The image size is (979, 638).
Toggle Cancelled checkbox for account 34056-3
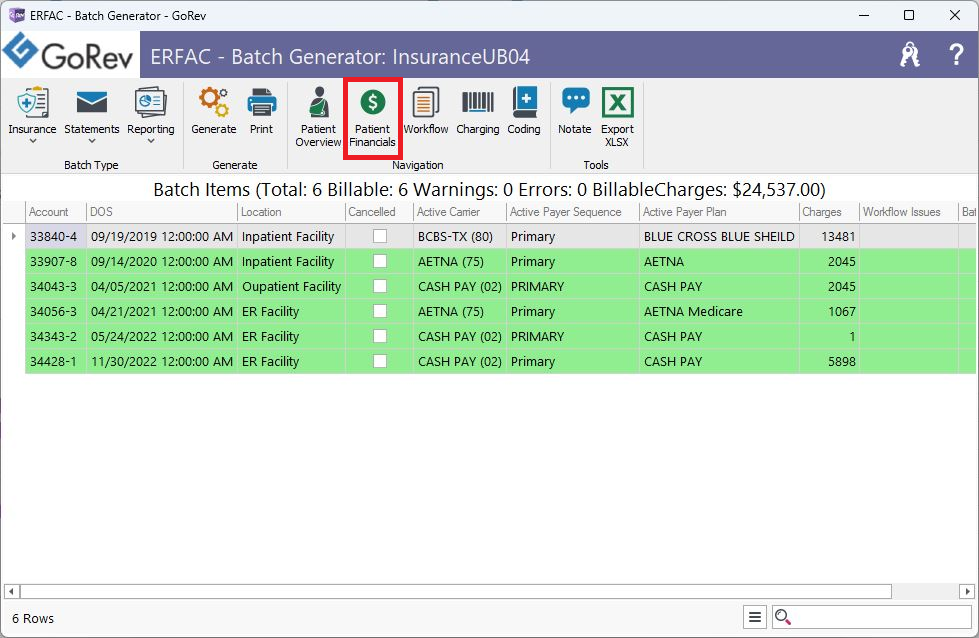(380, 311)
